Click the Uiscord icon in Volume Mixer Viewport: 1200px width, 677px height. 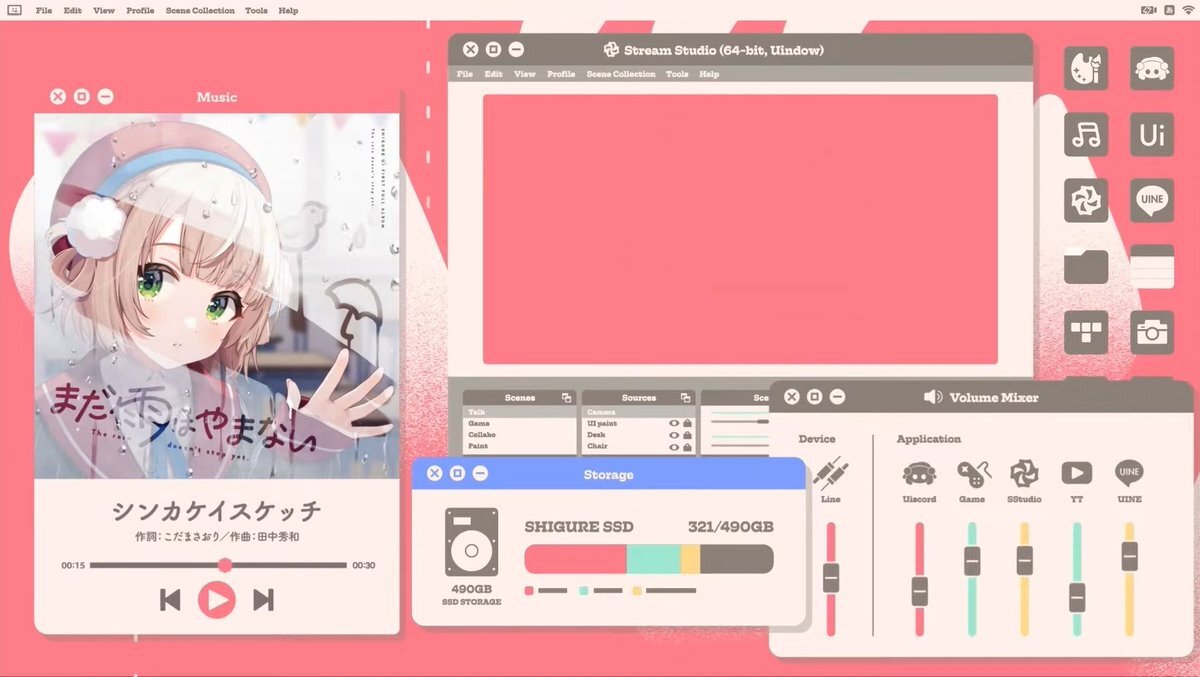[919, 474]
